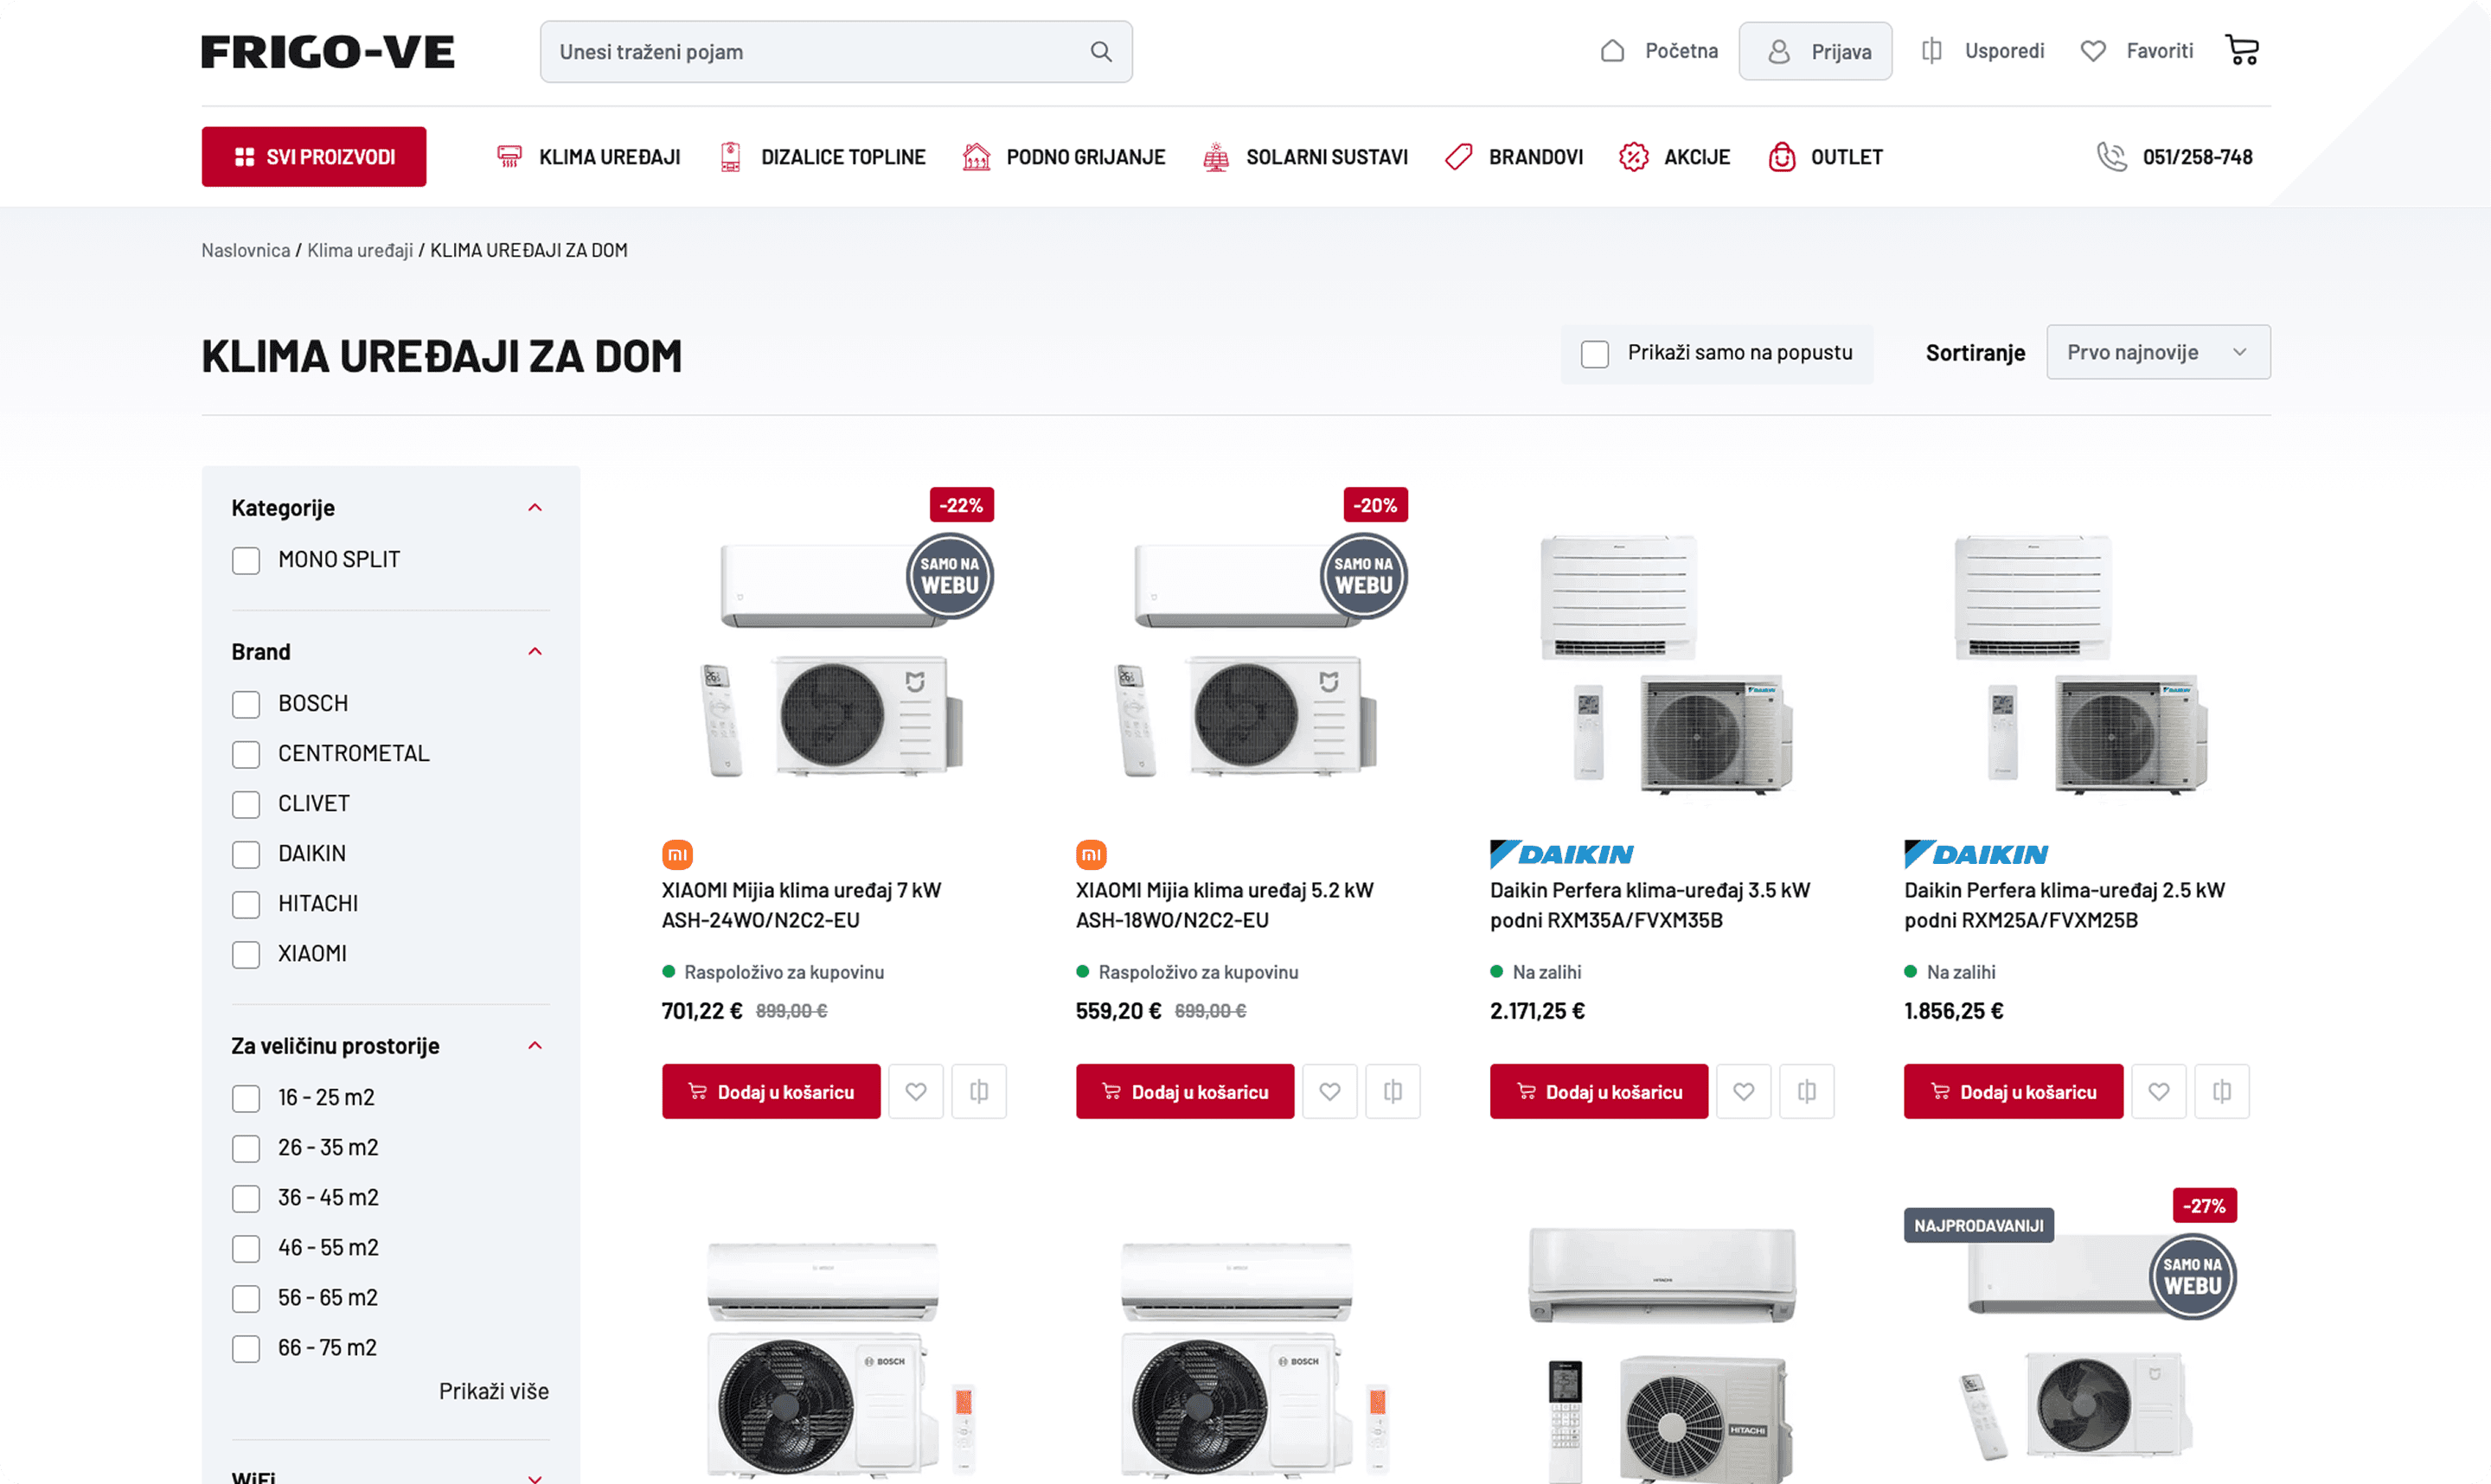Tick the 16 - 25 m2 room size
This screenshot has height=1484, width=2491.
(246, 1099)
